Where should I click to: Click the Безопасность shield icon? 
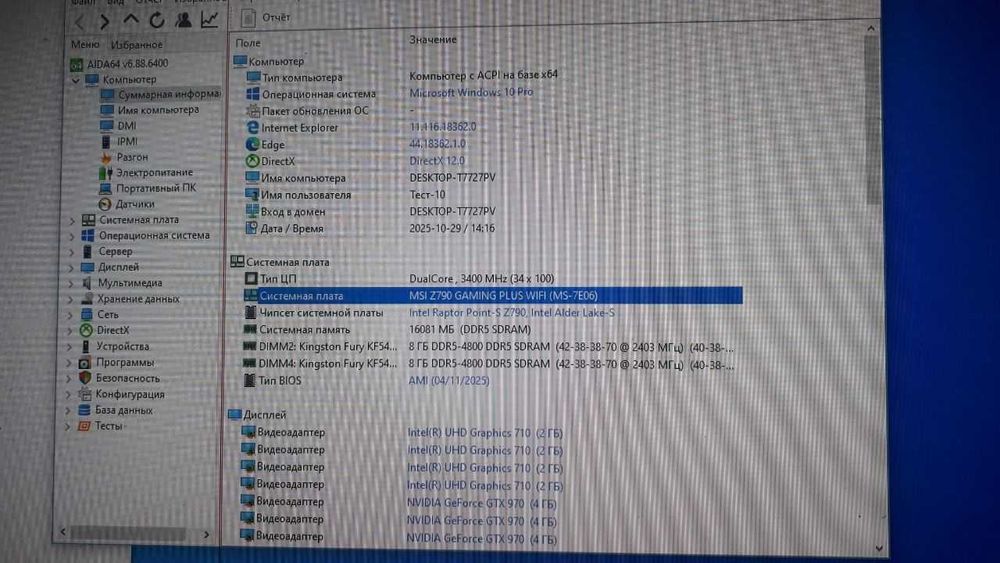[x=85, y=378]
